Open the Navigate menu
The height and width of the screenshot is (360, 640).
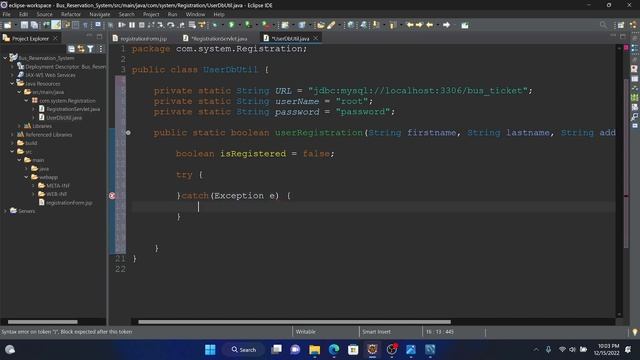[x=100, y=14]
